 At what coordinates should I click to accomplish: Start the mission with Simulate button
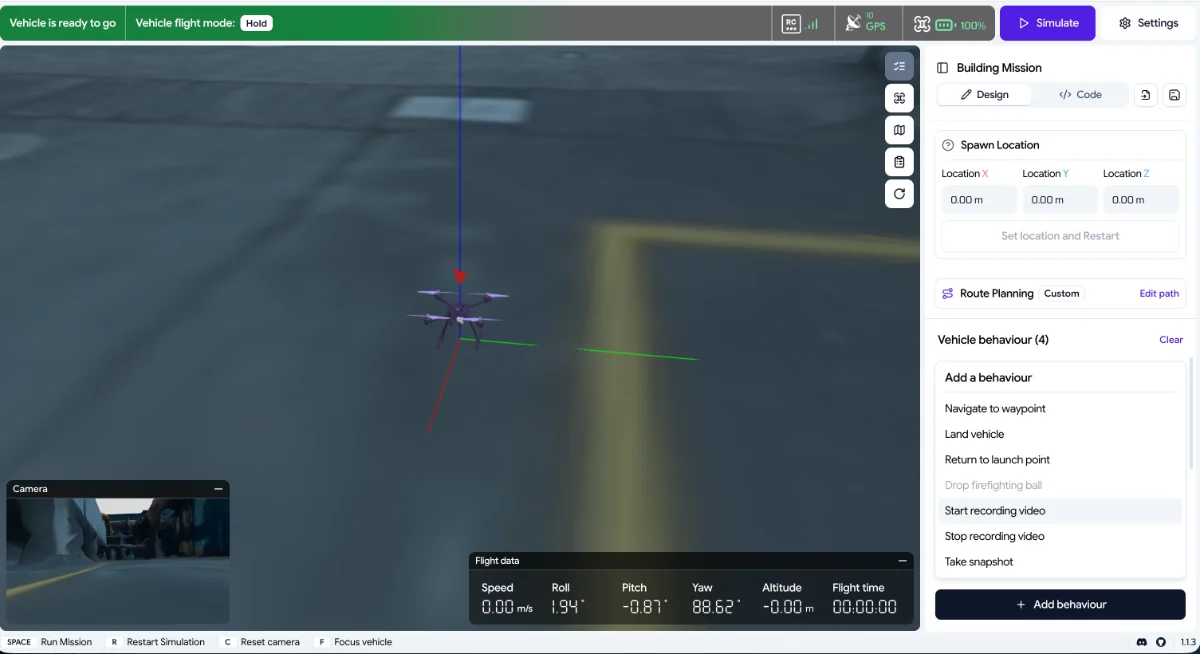pyautogui.click(x=1048, y=23)
